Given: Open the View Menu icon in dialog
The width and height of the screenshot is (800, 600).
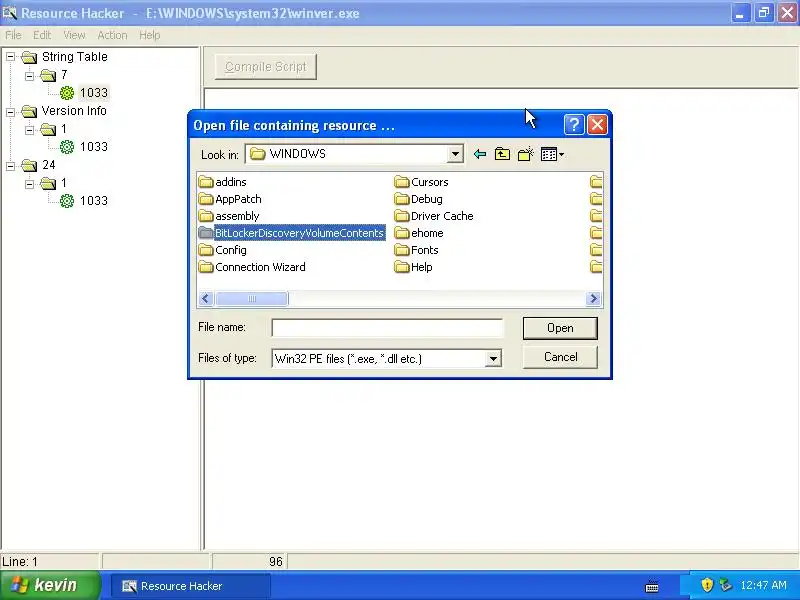Looking at the screenshot, I should pos(552,154).
